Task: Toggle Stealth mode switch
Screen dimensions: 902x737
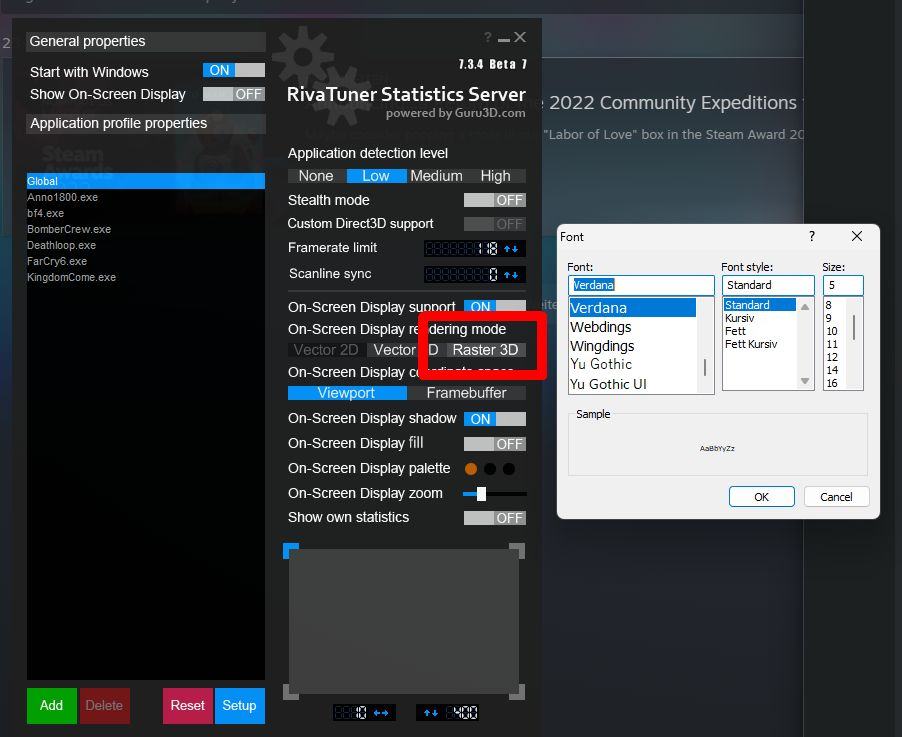Action: tap(495, 200)
